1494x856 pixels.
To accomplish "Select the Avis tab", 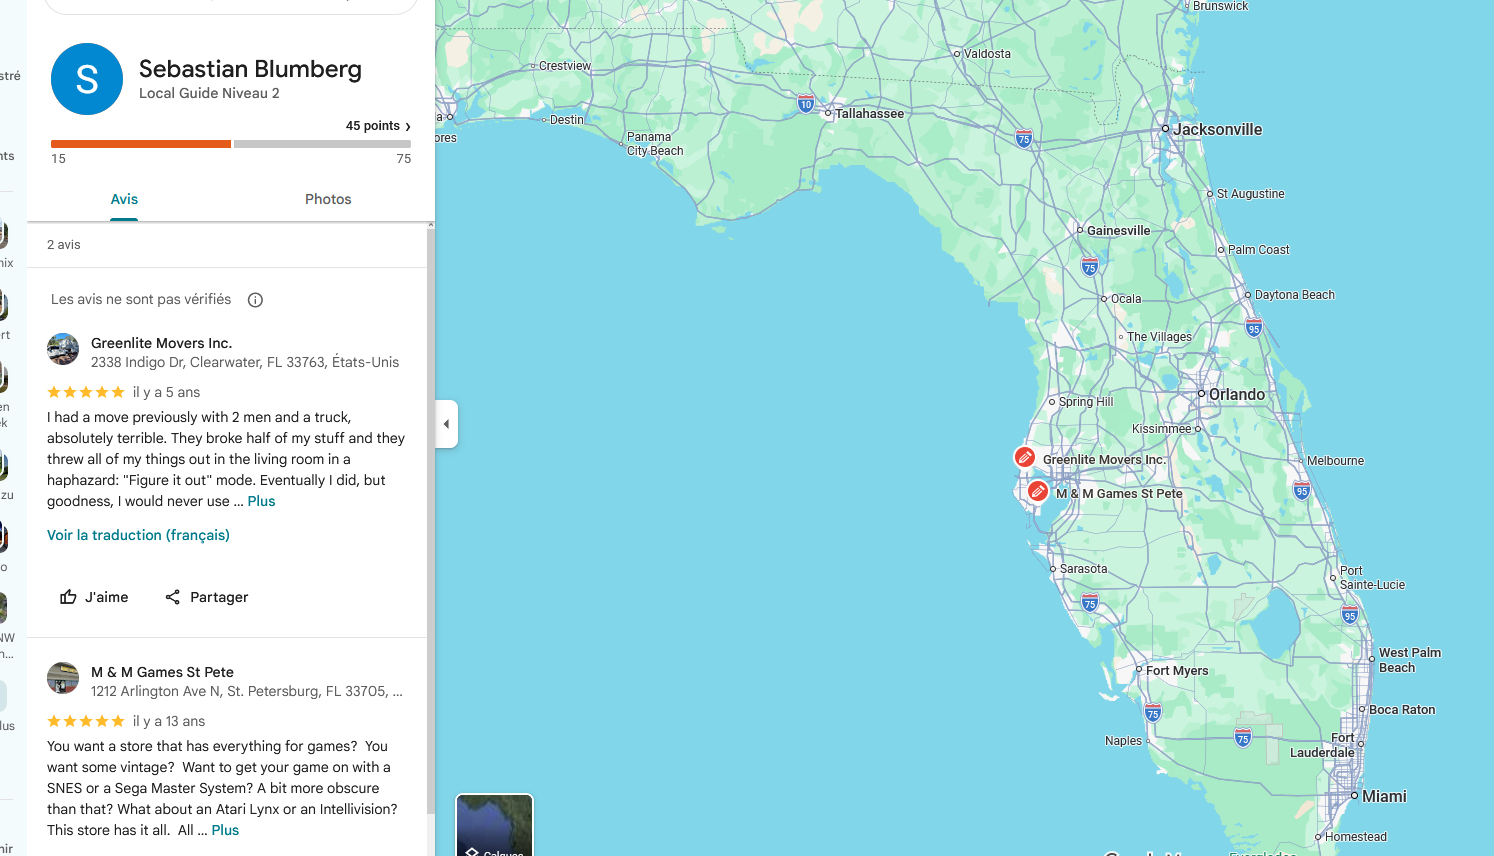I will point(124,199).
